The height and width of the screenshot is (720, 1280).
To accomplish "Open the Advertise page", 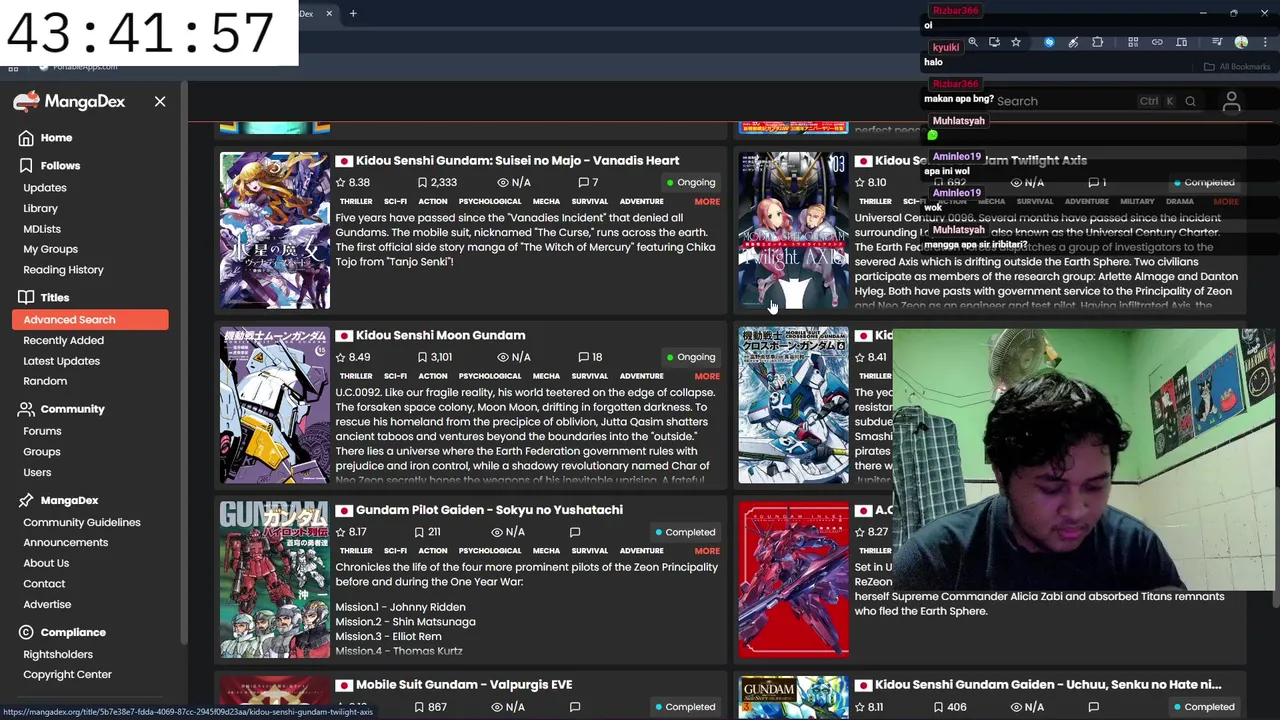I will pos(47,604).
